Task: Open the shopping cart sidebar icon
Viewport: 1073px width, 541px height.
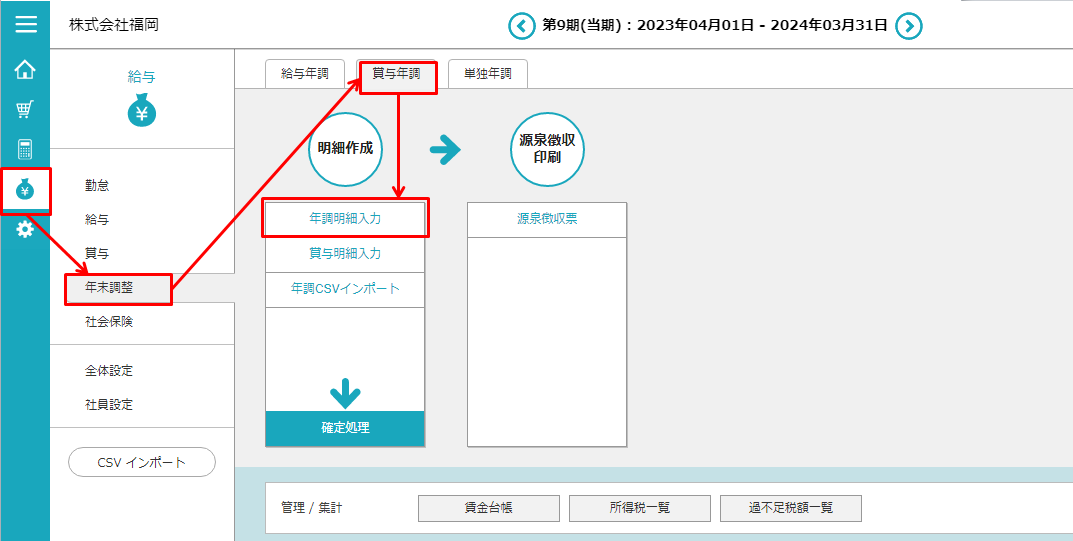Action: 25,110
